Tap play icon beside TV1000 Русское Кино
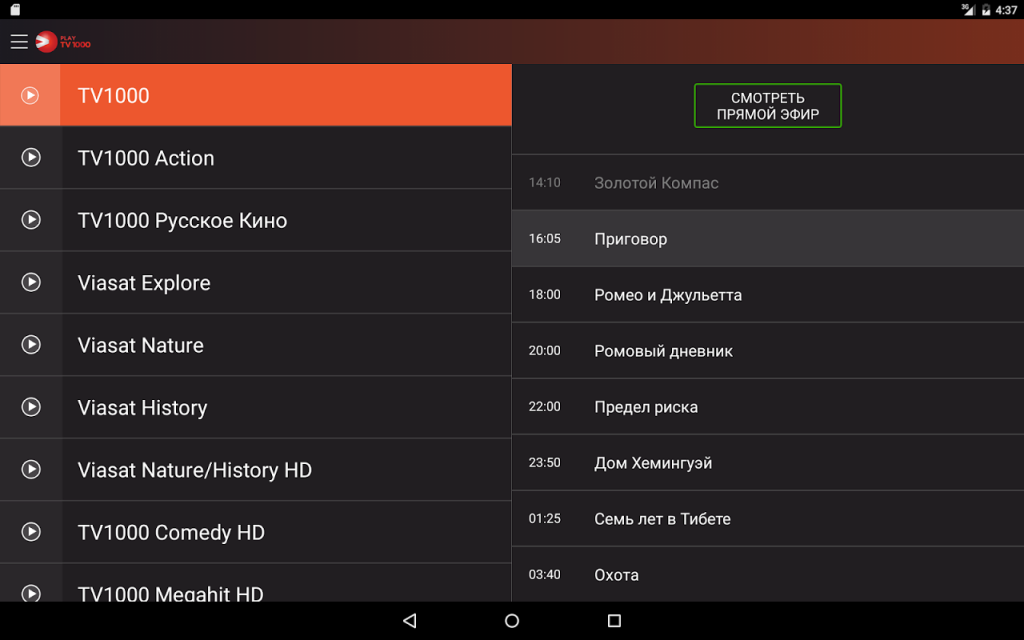The width and height of the screenshot is (1024, 640). click(31, 219)
